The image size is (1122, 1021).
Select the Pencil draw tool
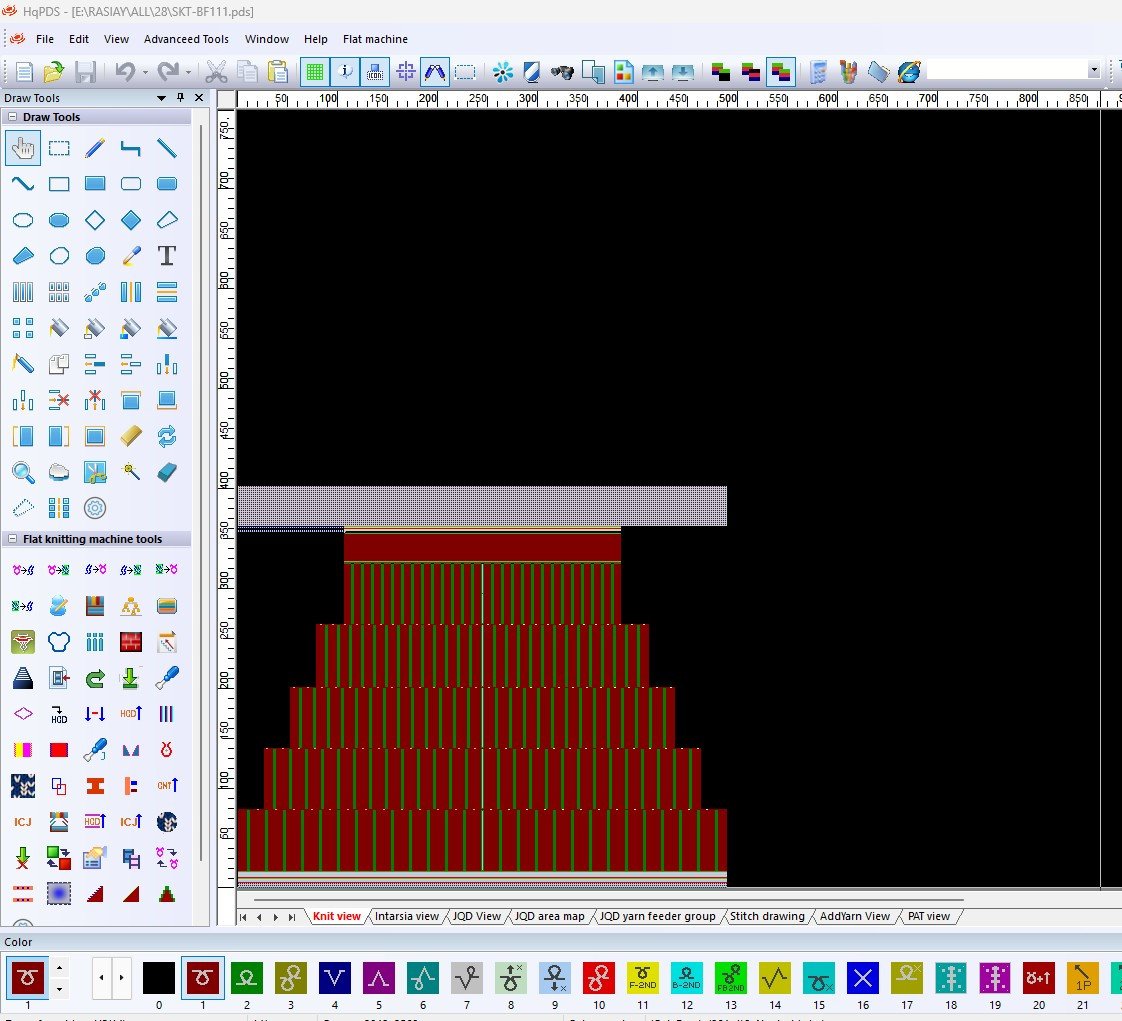click(95, 148)
